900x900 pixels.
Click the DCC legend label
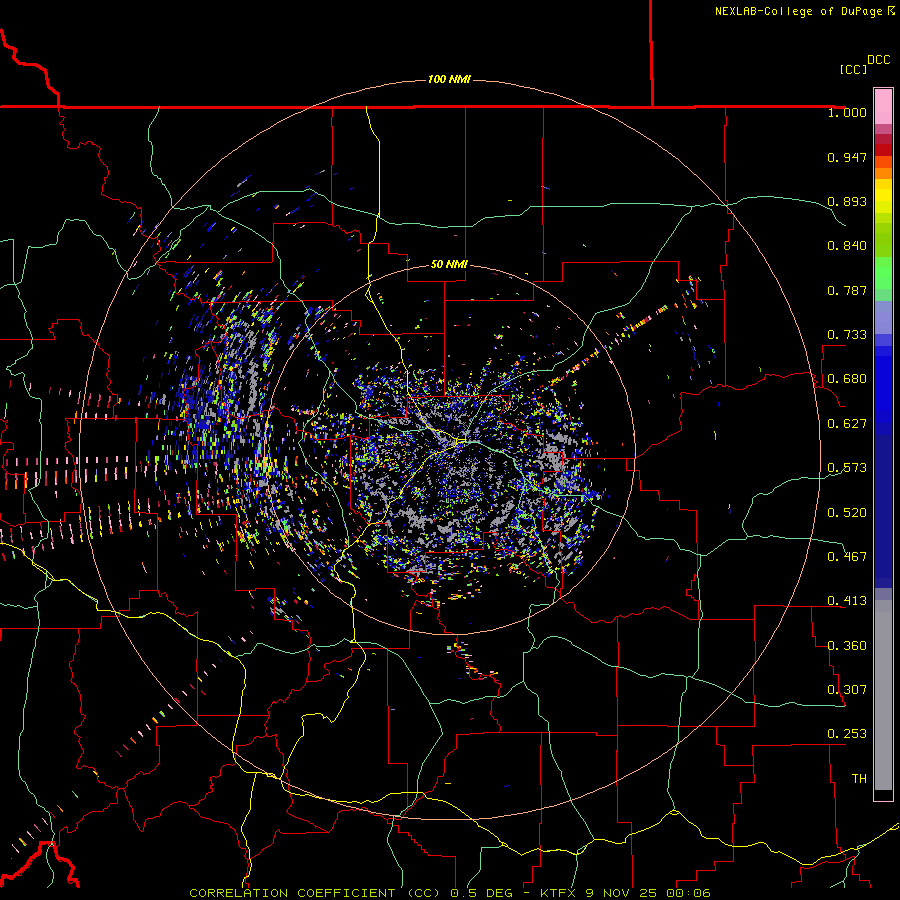tap(879, 60)
